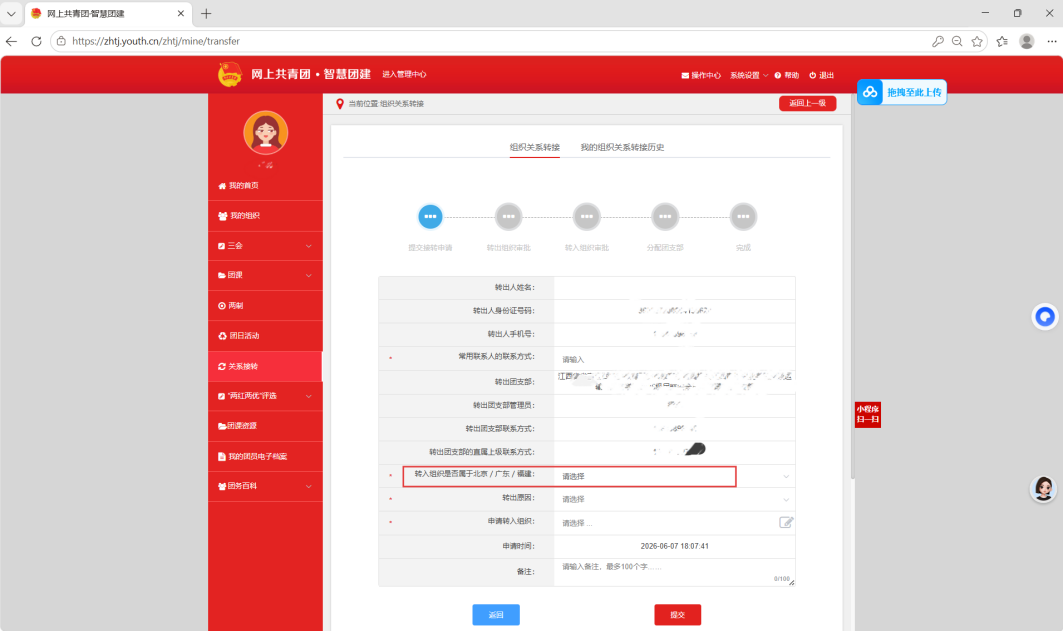This screenshot has width=1063, height=631.
Task: Switch to the 组织关系转接 tab
Action: [535, 147]
